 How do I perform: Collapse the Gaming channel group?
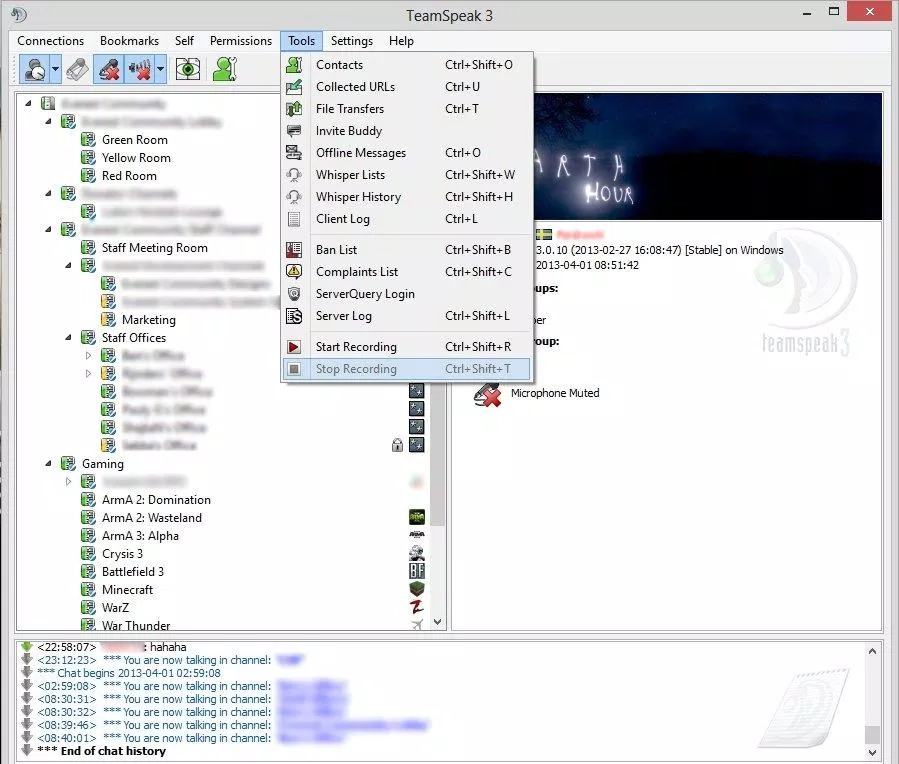pyautogui.click(x=49, y=463)
